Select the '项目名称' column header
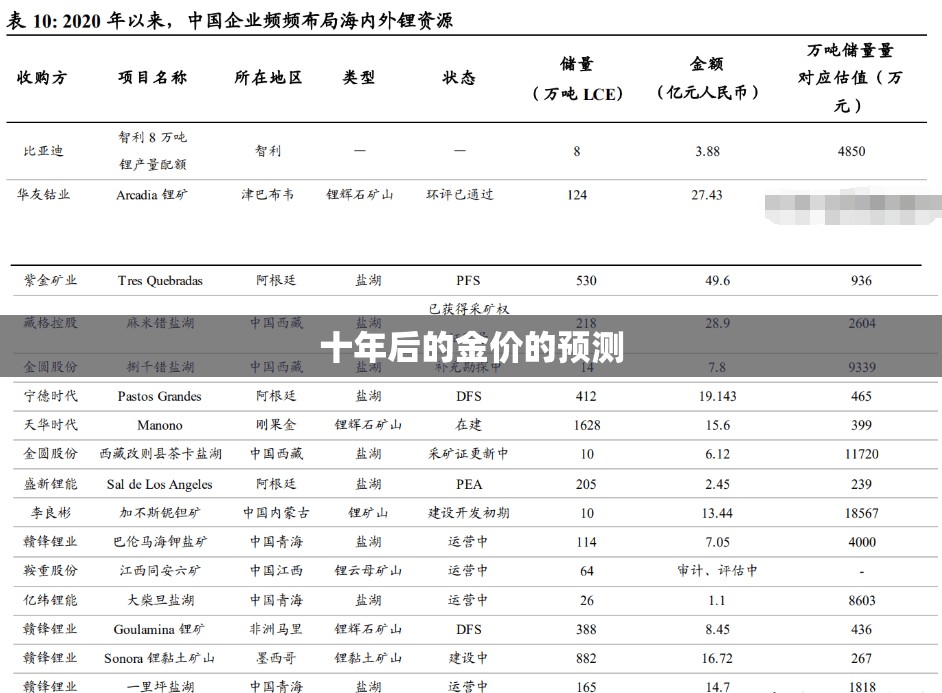The height and width of the screenshot is (693, 942). pos(153,77)
